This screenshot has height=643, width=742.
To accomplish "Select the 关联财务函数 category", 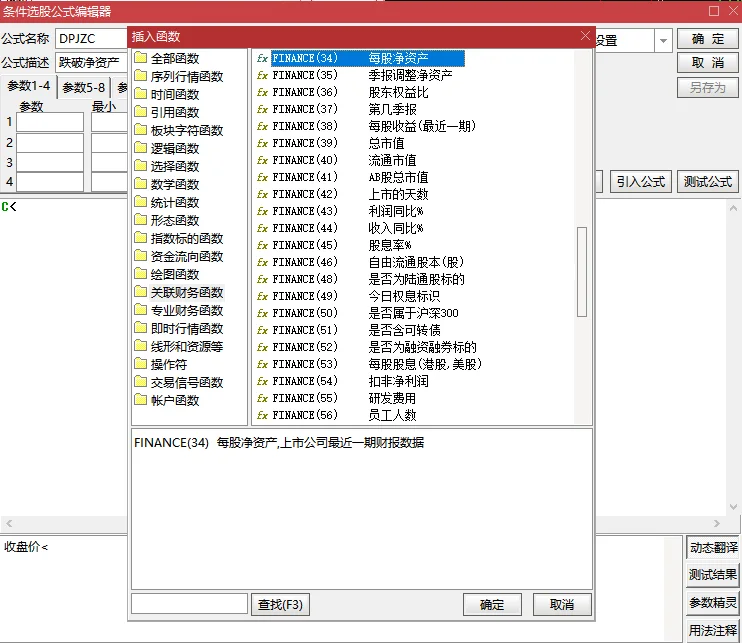I will tap(187, 292).
